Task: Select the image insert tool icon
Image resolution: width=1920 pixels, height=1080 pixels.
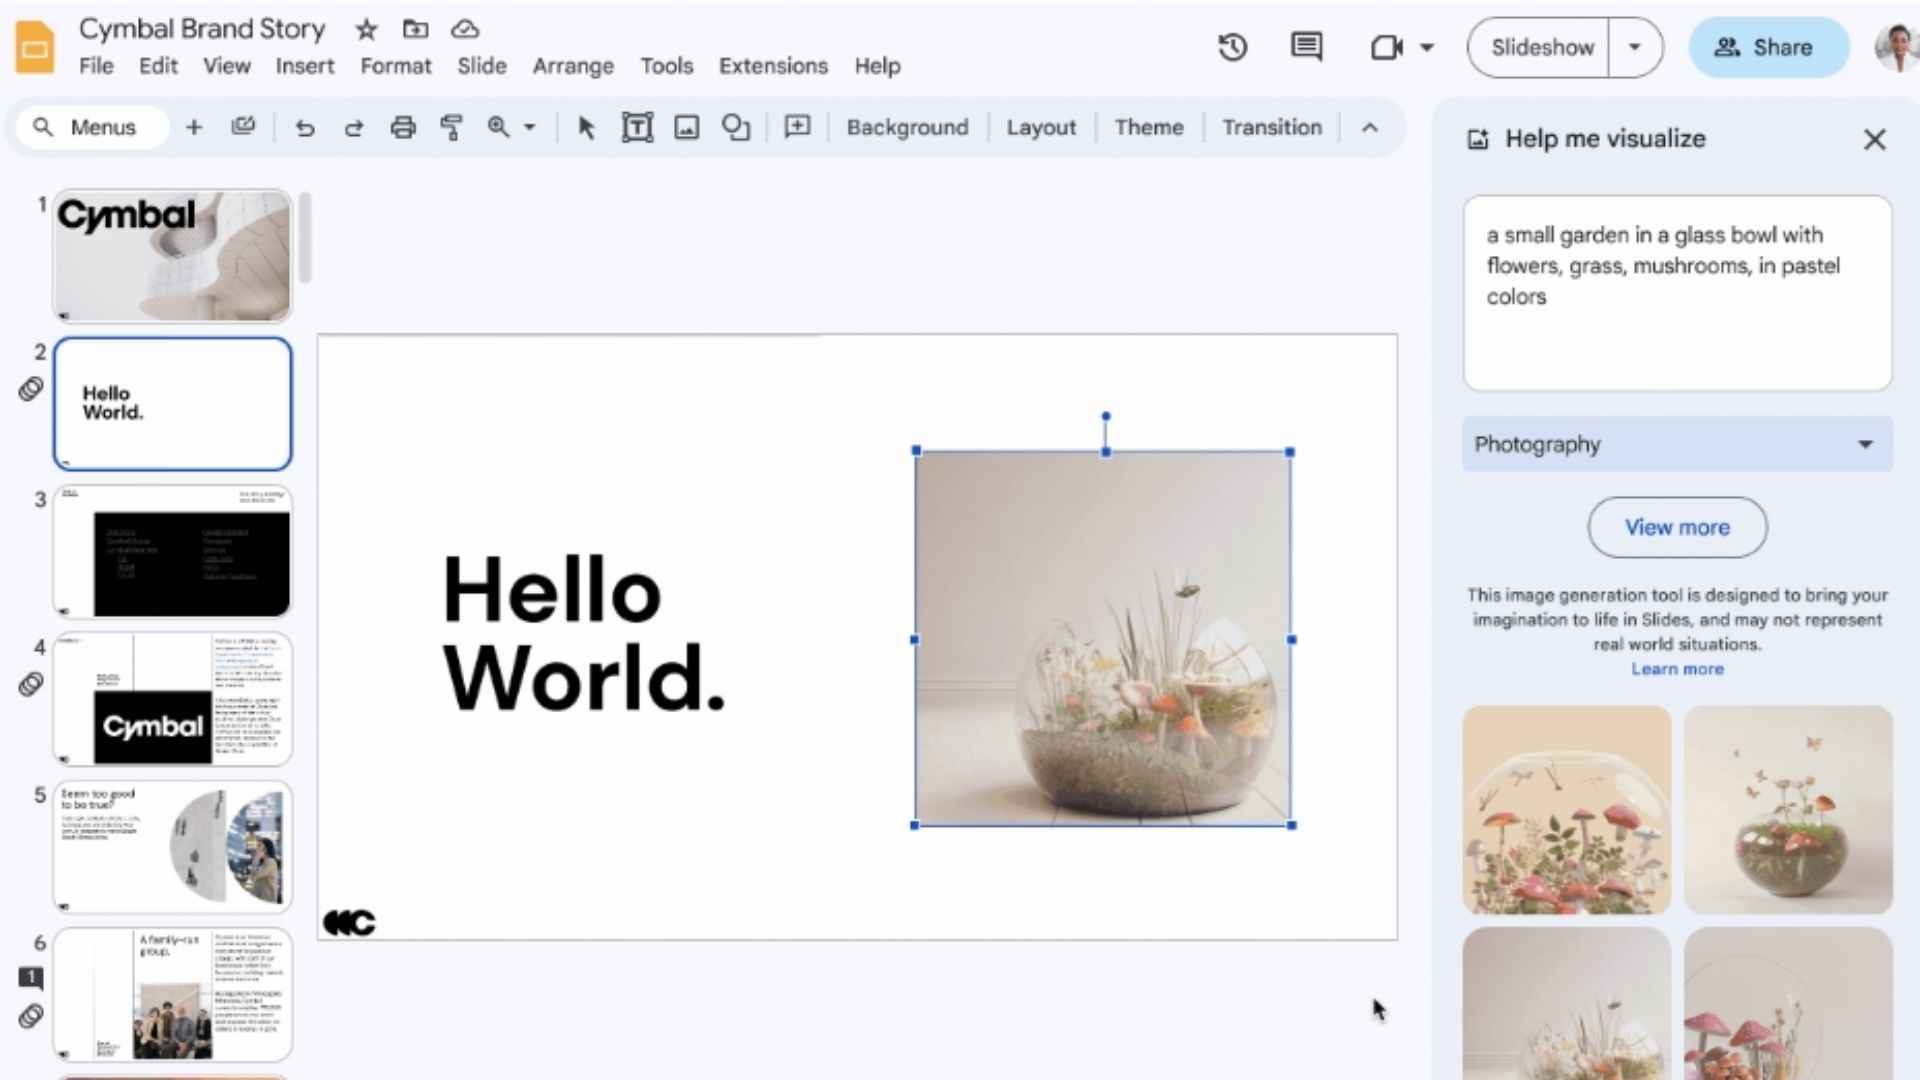Action: pos(686,128)
